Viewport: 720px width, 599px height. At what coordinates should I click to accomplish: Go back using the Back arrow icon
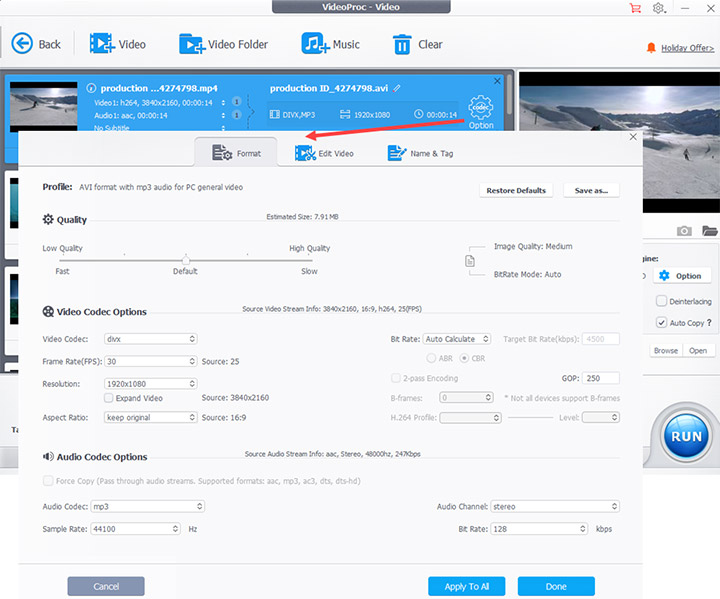tap(22, 44)
